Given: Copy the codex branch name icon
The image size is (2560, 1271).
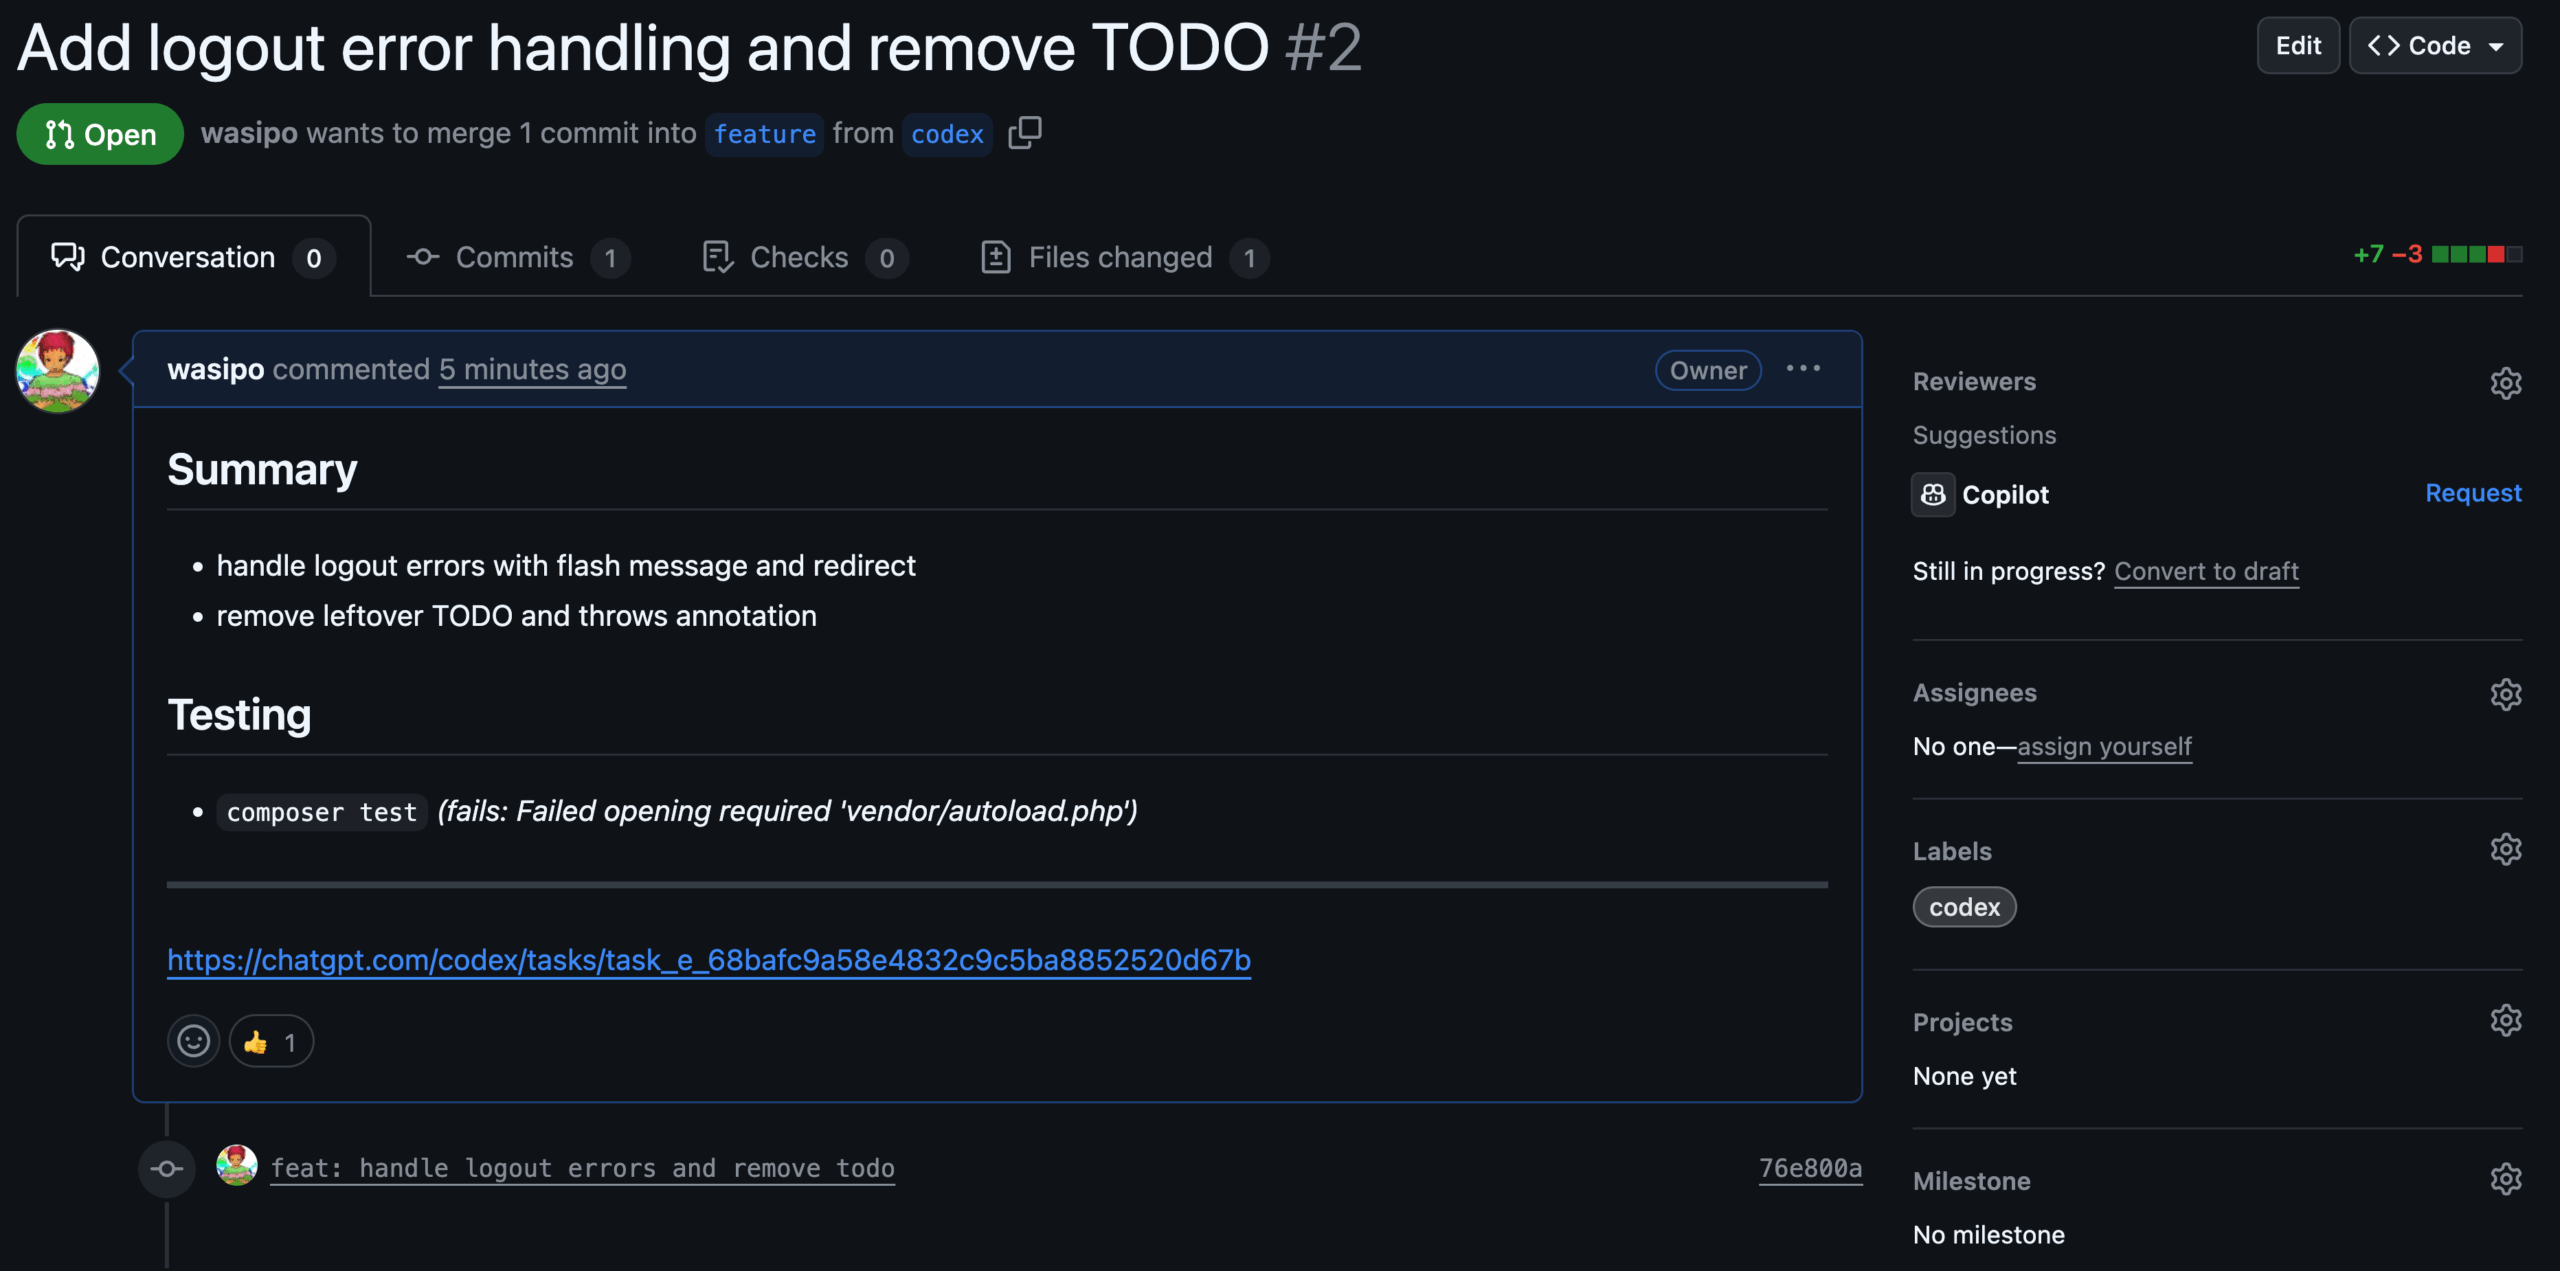Looking at the screenshot, I should pos(1025,133).
